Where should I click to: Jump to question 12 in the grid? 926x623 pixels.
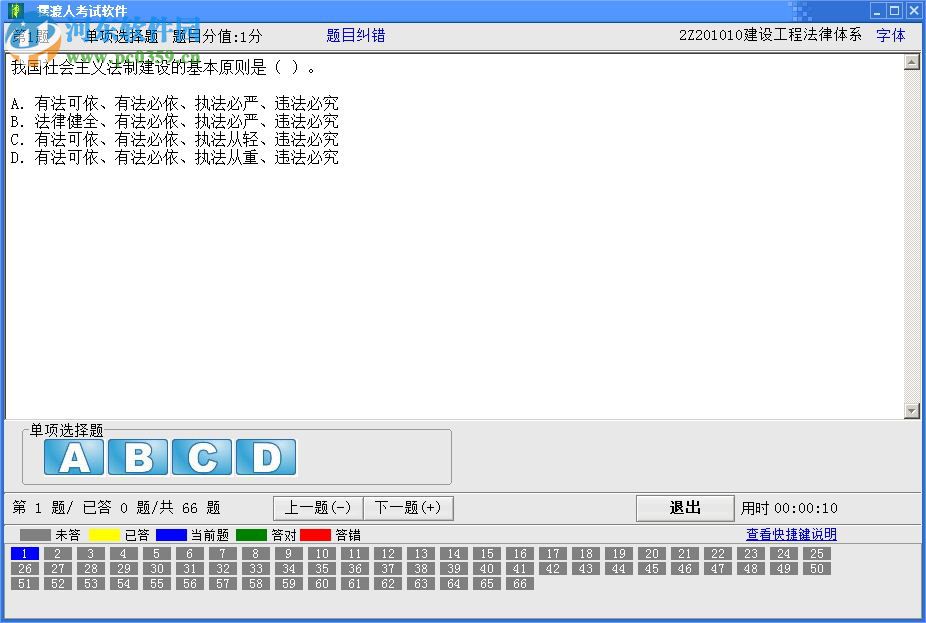(x=388, y=553)
